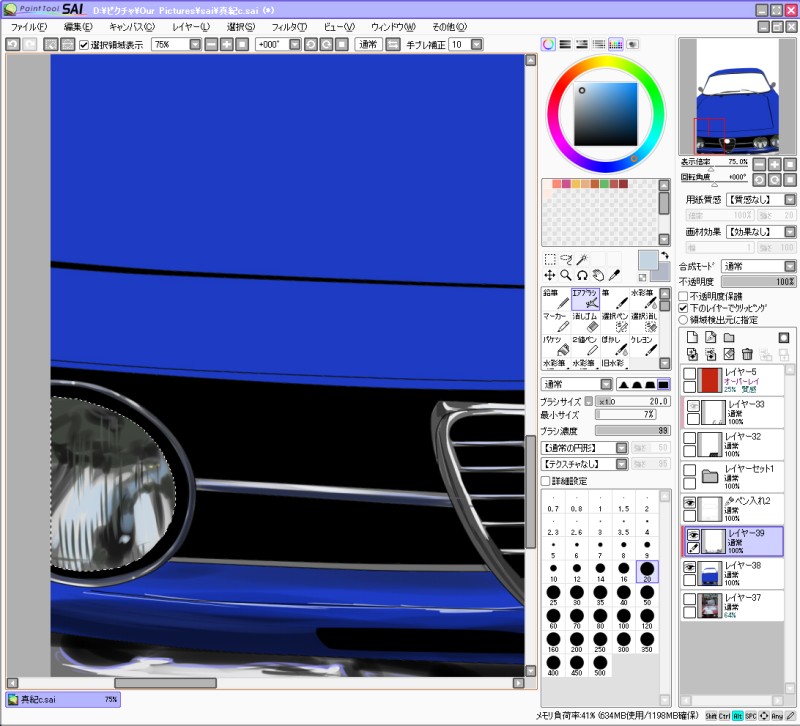
Task: Choose the Bucket (バケツ) fill tool
Action: (555, 346)
